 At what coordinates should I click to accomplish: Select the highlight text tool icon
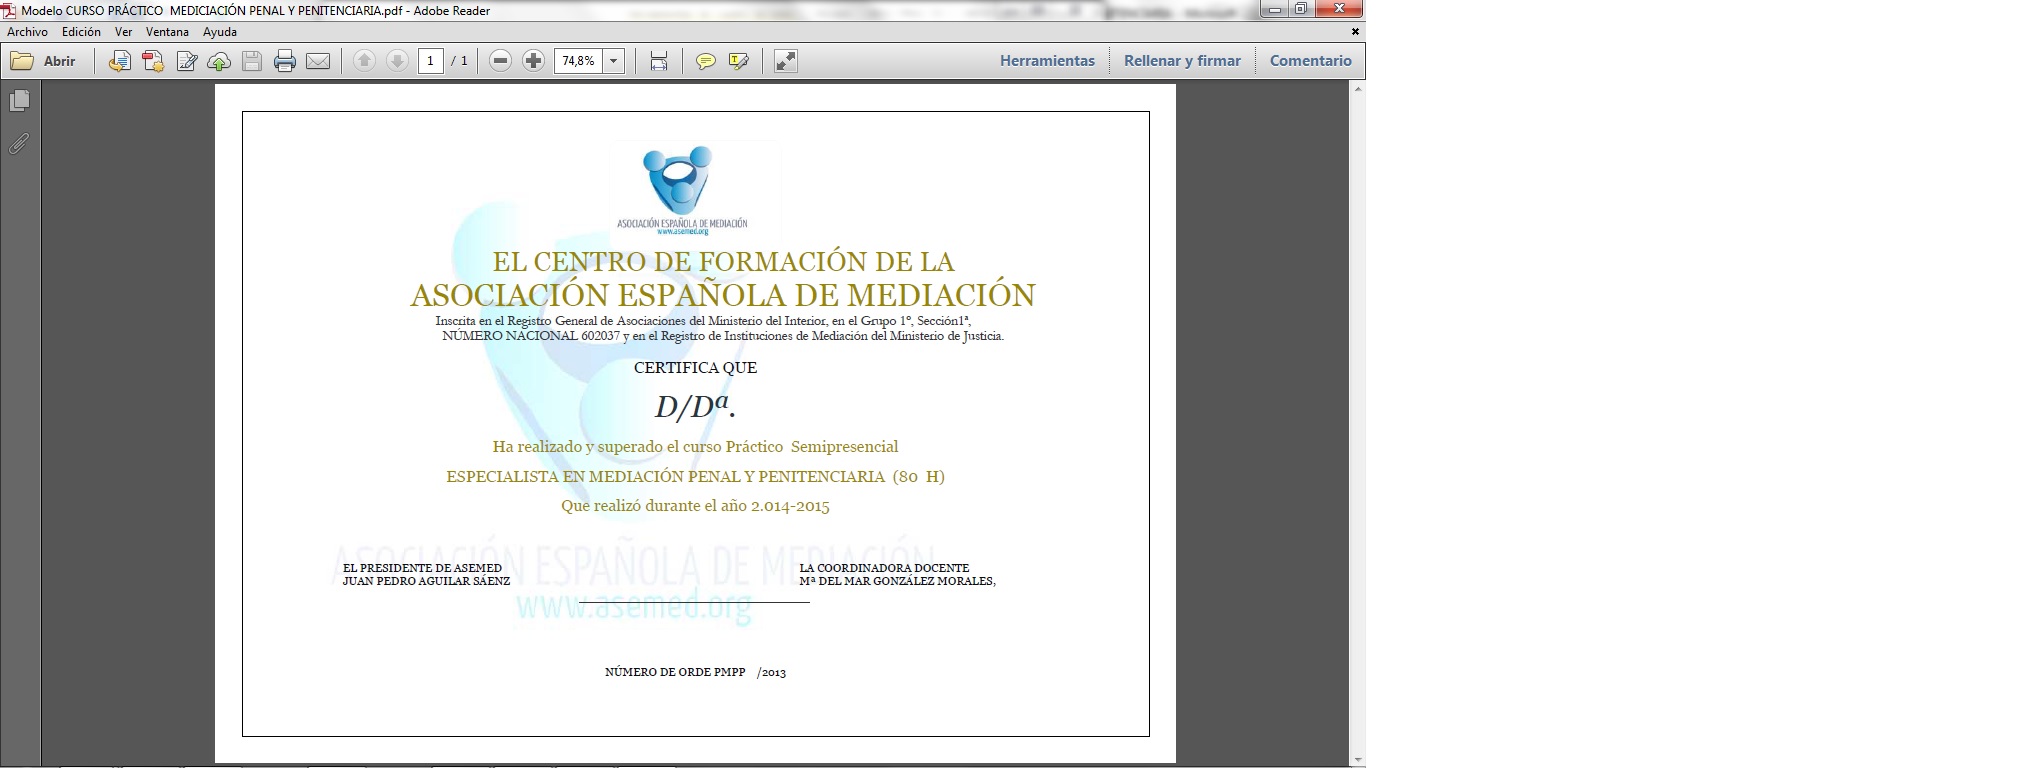739,61
